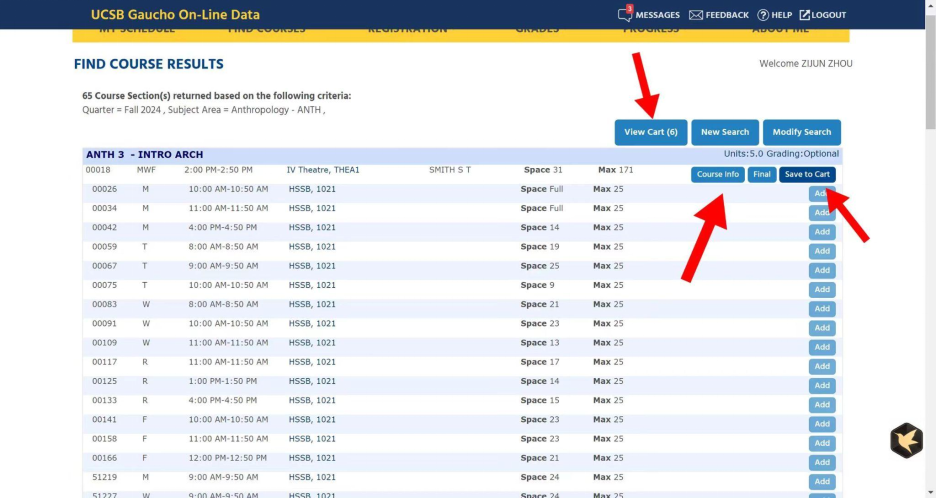The width and height of the screenshot is (936, 498).
Task: Open View Cart (6)
Action: pyautogui.click(x=651, y=132)
